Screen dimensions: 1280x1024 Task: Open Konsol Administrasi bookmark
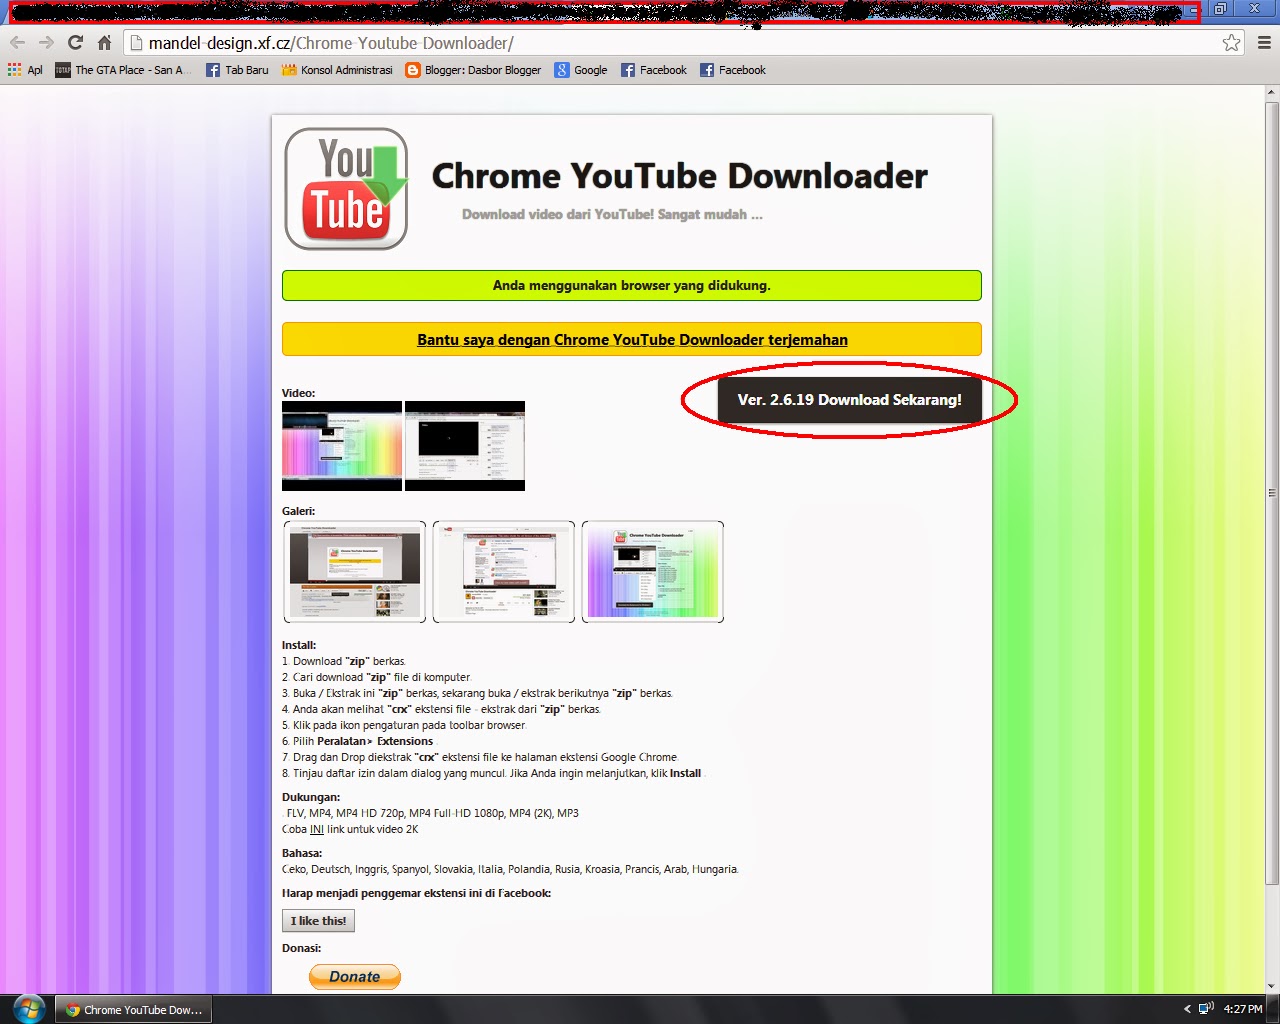pyautogui.click(x=337, y=70)
